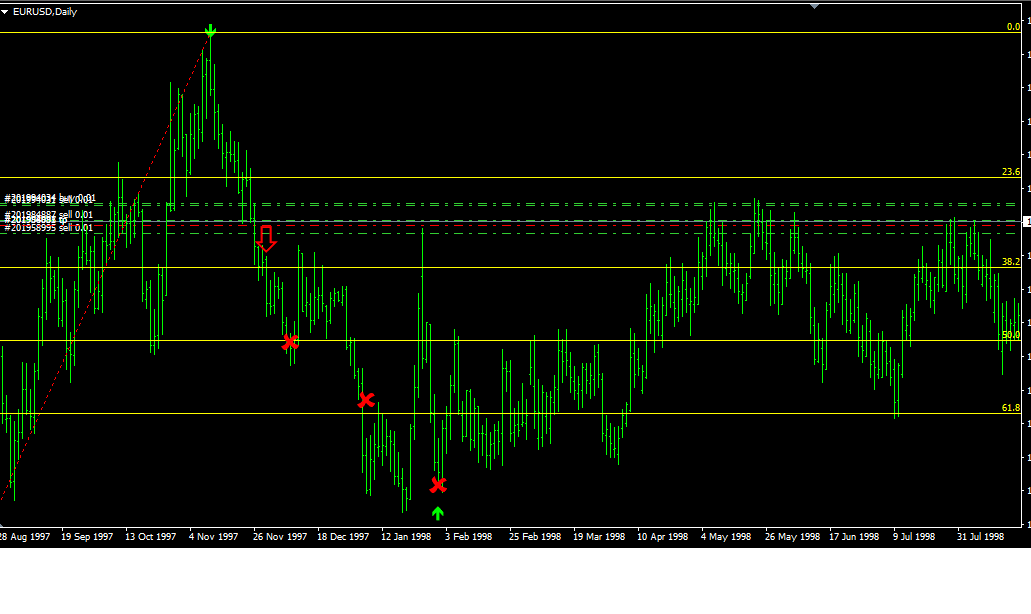The width and height of the screenshot is (1031, 614).
Task: Click the EURUSD,Daily chart title
Action: tap(45, 12)
